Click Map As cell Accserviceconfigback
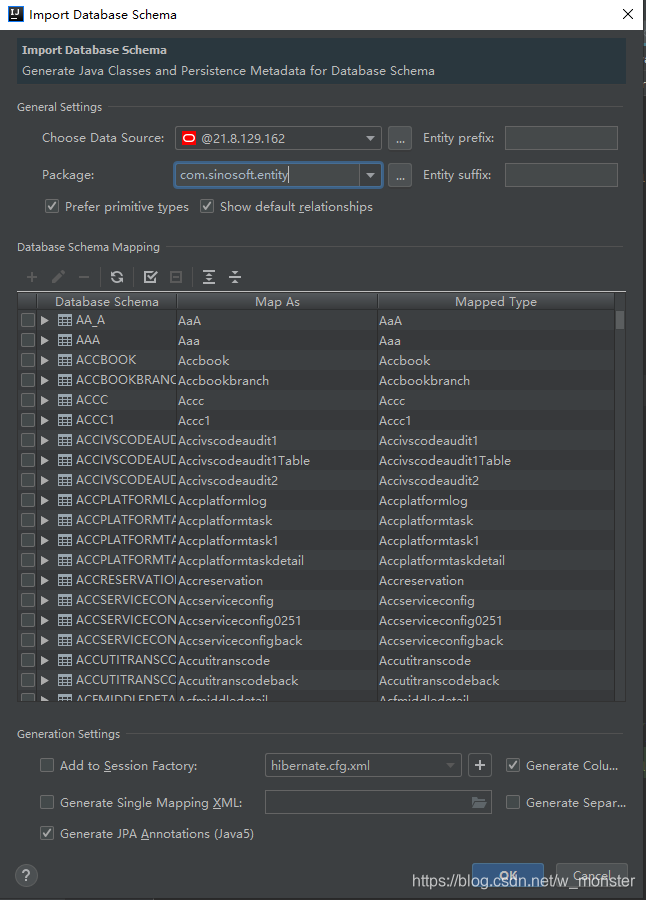 tap(277, 641)
